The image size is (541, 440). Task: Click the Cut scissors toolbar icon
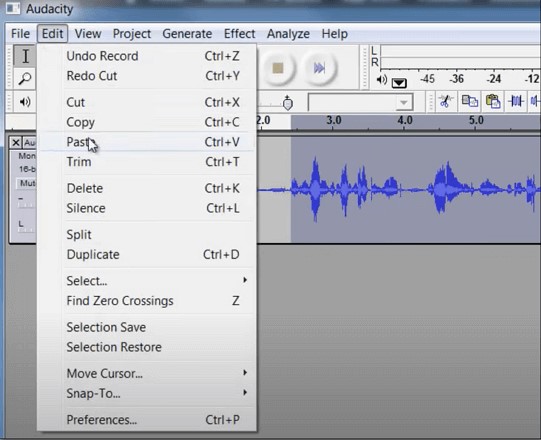[x=445, y=102]
